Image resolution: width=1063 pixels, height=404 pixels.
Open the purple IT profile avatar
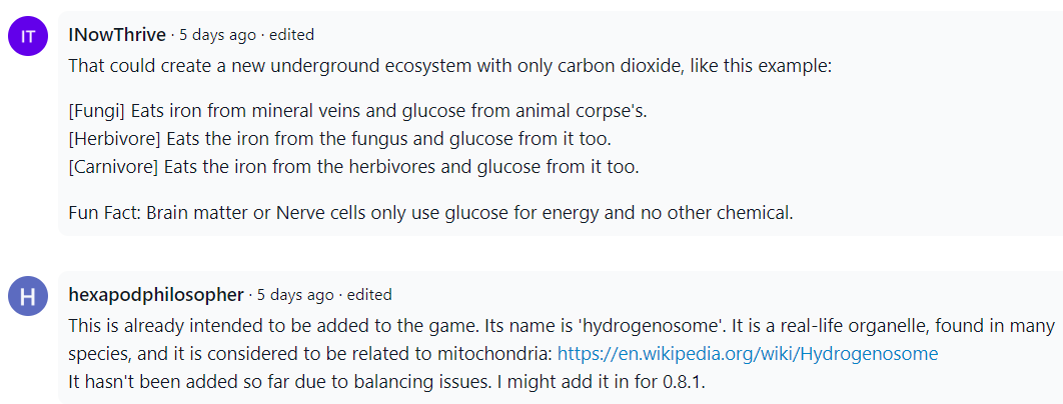tap(28, 36)
